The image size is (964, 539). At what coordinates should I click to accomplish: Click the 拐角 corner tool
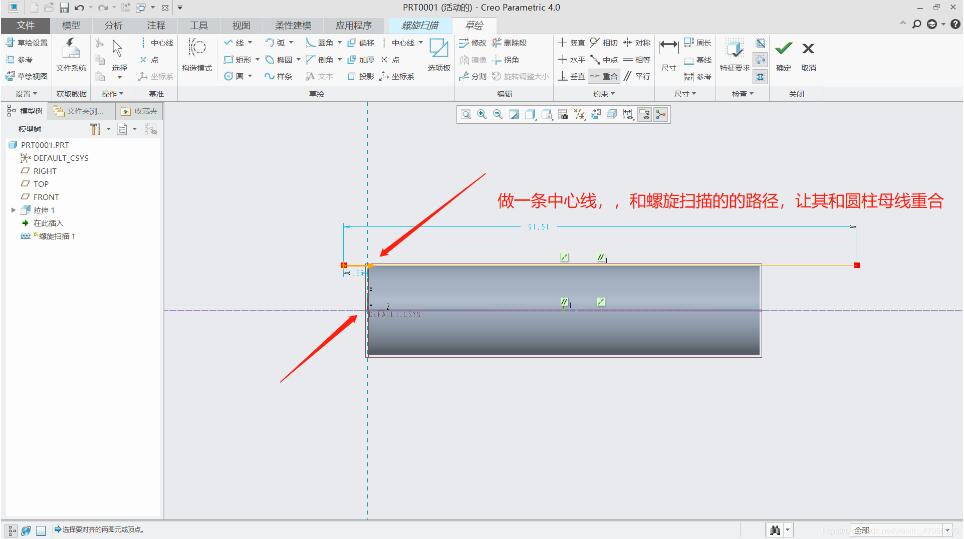pos(506,60)
